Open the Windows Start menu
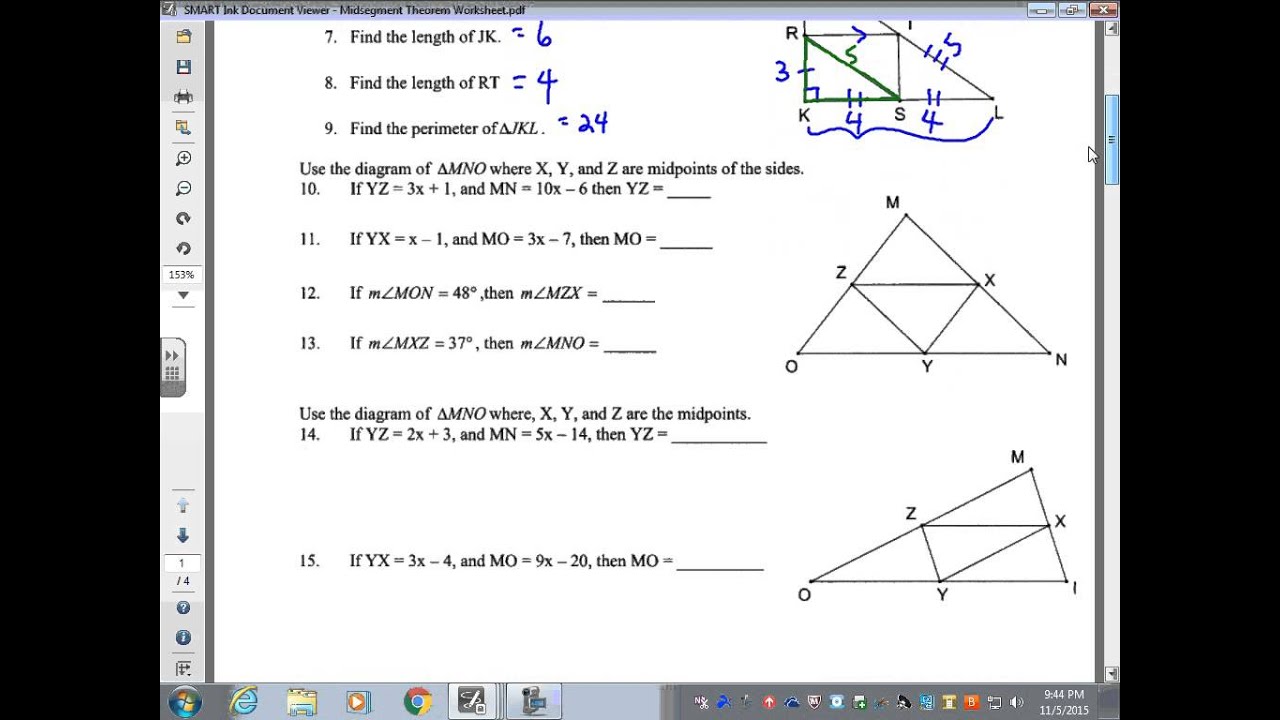This screenshot has height=720, width=1280. (185, 702)
